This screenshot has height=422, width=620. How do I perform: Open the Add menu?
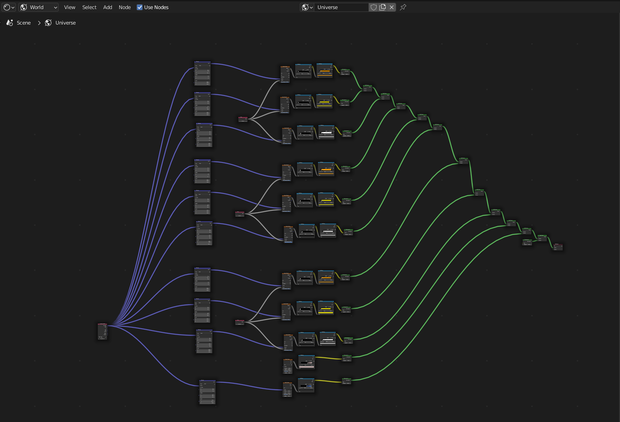pos(108,7)
